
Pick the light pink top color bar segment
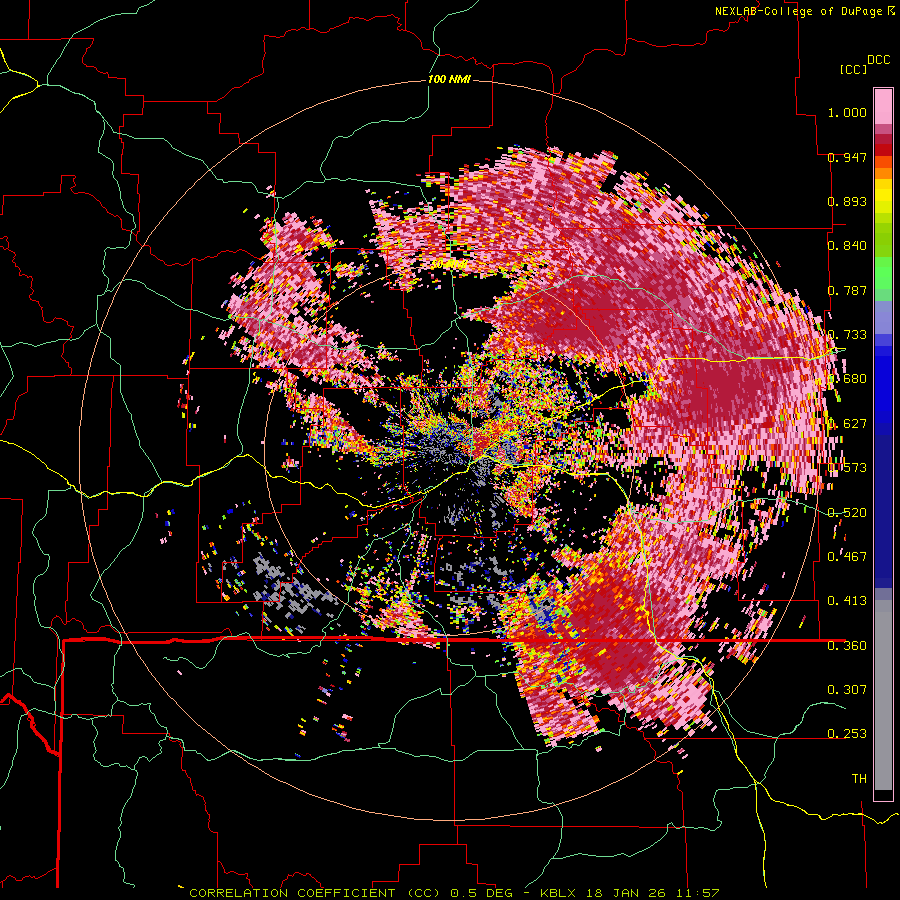[883, 106]
